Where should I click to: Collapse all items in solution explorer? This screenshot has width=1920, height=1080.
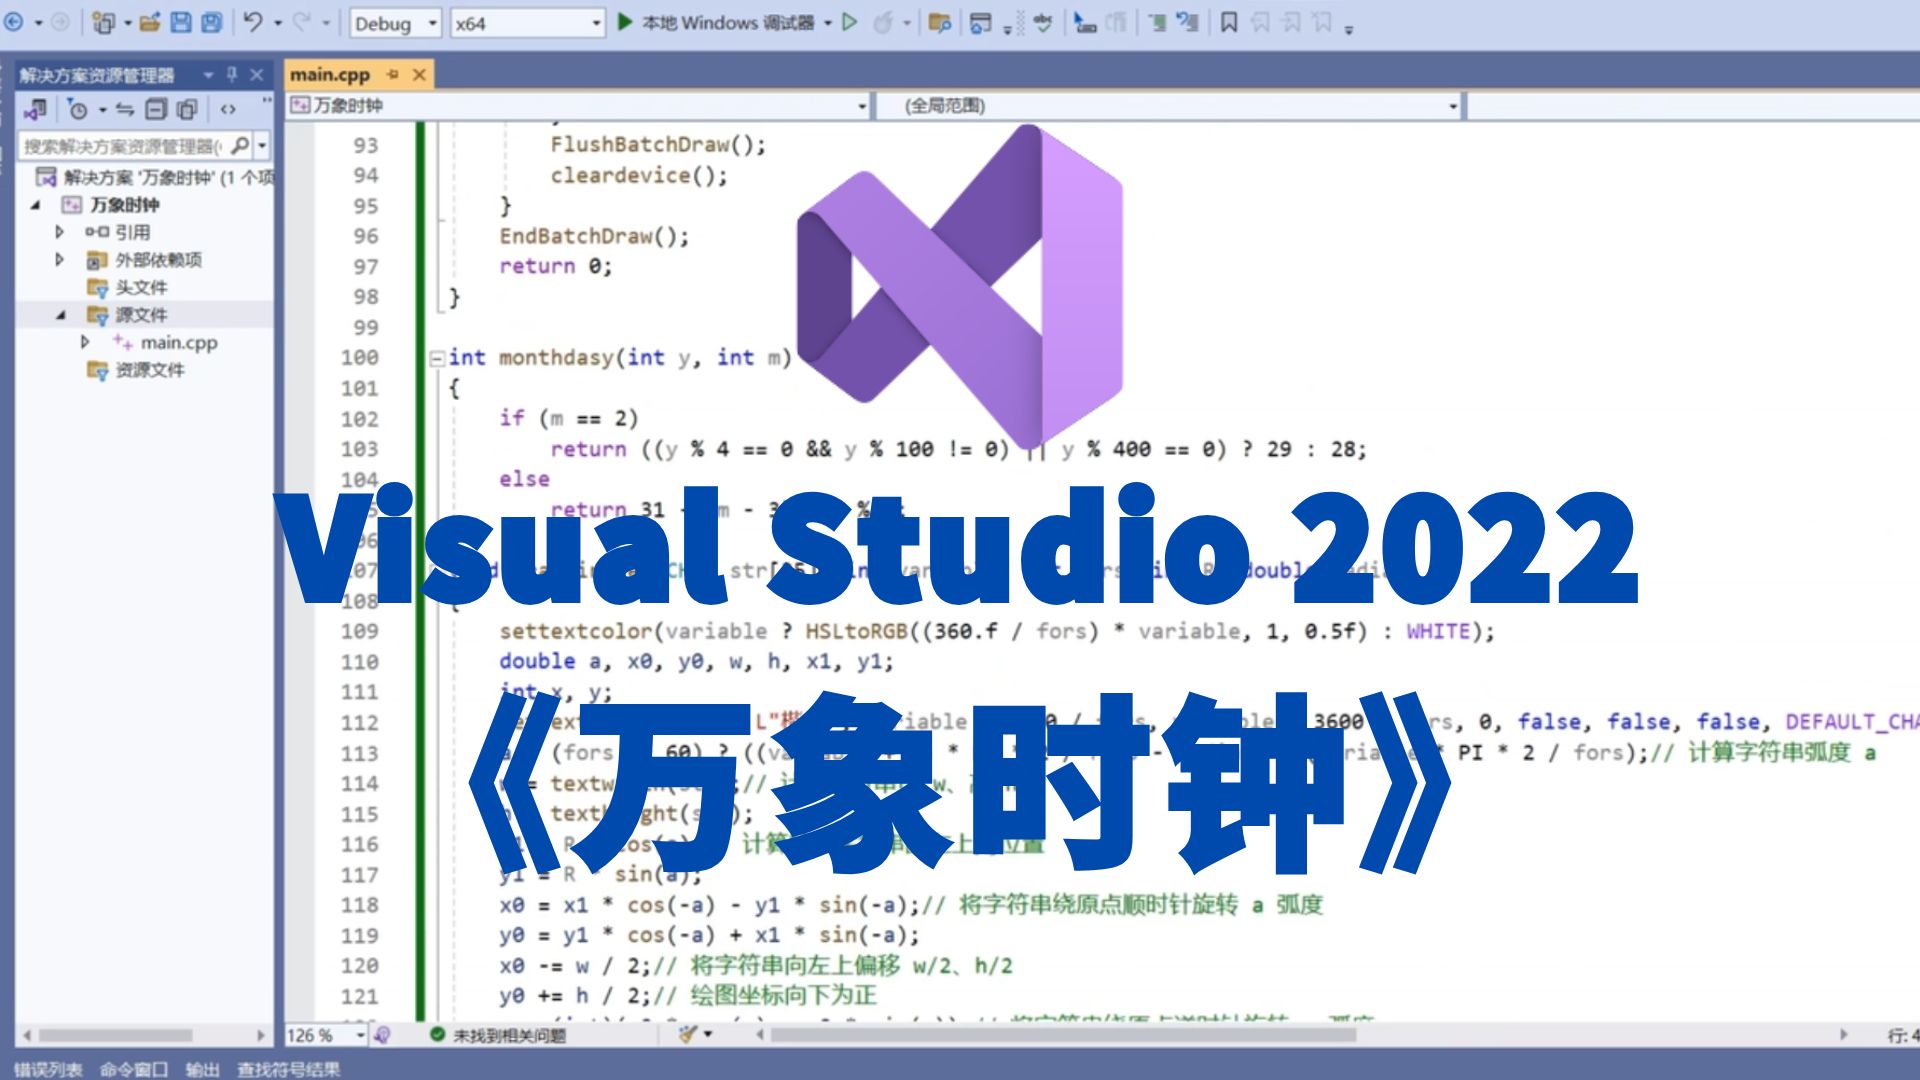(156, 109)
